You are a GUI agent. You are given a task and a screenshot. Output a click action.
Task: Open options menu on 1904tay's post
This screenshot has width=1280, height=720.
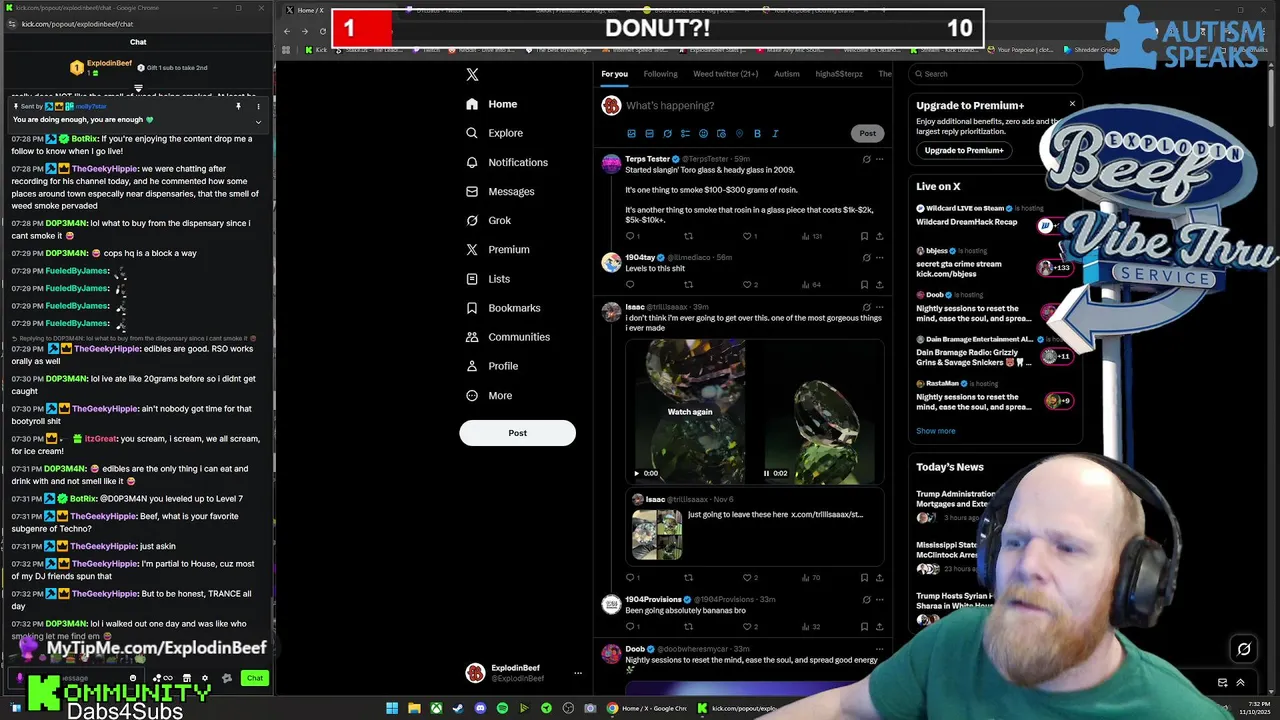tap(879, 257)
